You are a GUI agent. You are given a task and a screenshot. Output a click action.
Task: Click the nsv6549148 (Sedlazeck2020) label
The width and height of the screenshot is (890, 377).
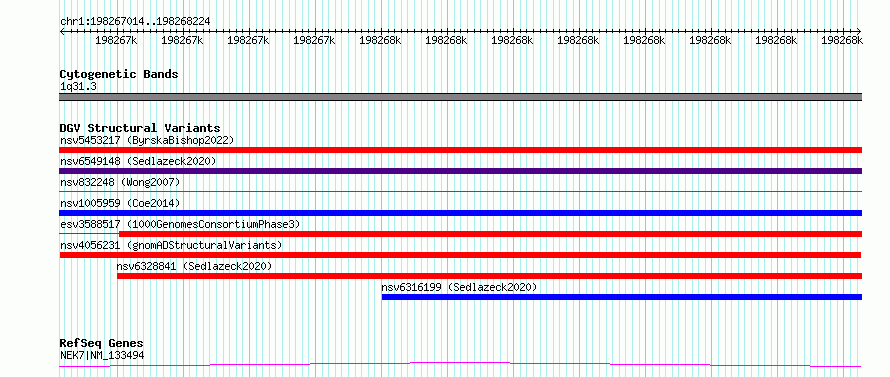pos(138,161)
